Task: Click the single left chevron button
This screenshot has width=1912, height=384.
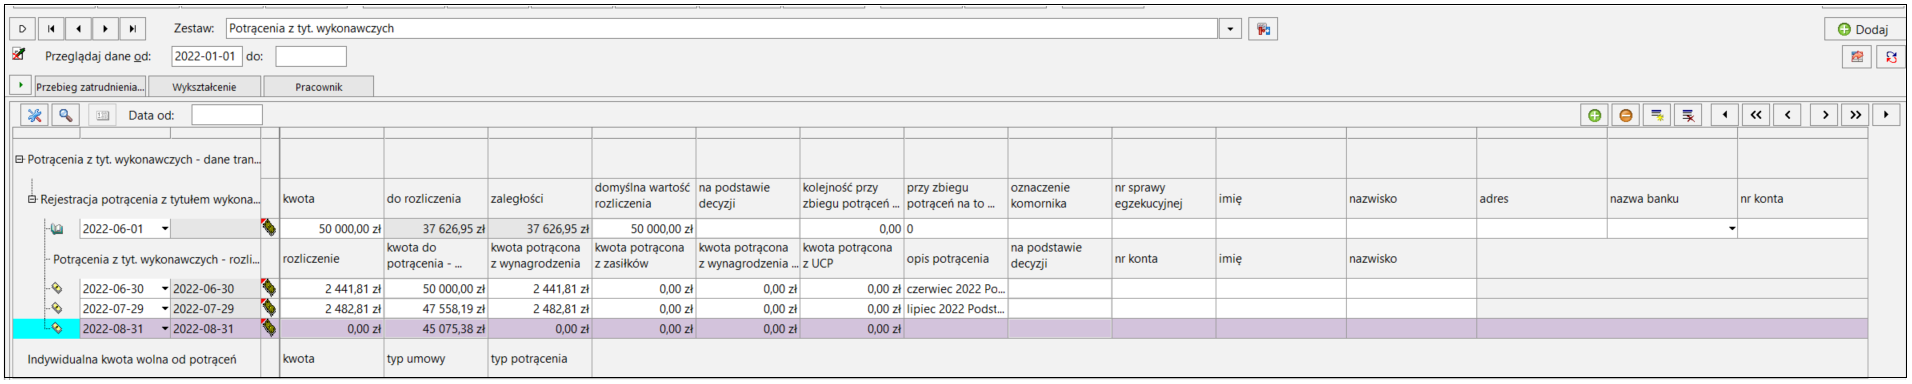Action: point(1788,115)
